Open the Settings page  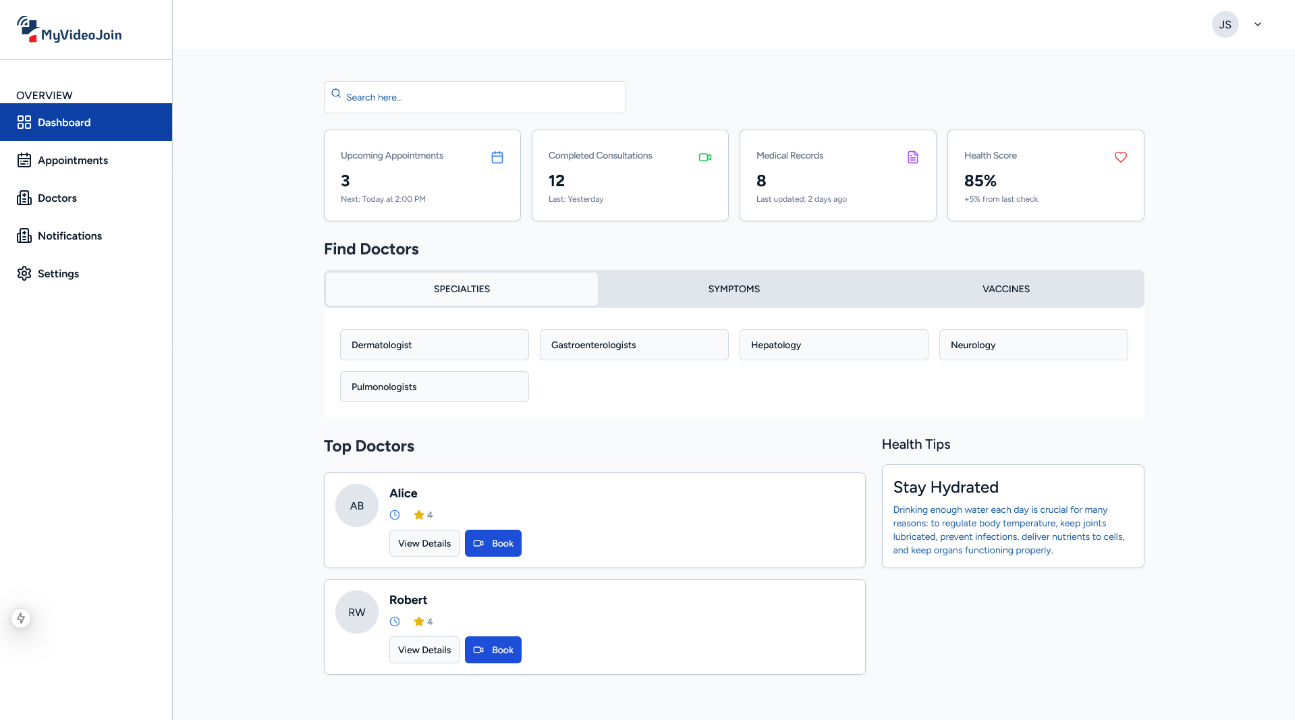point(86,273)
